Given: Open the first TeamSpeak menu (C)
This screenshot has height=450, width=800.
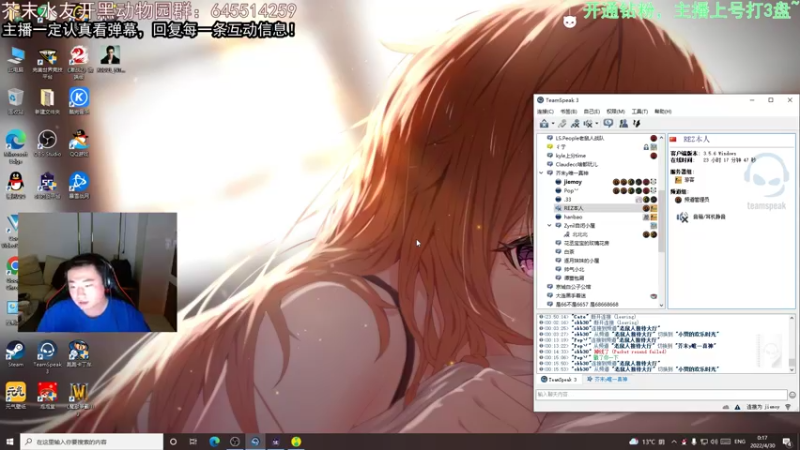Looking at the screenshot, I should pyautogui.click(x=545, y=111).
